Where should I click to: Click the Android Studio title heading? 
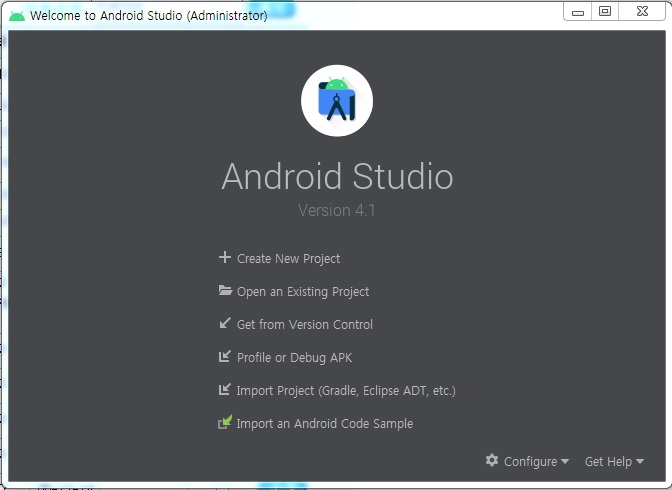[337, 176]
